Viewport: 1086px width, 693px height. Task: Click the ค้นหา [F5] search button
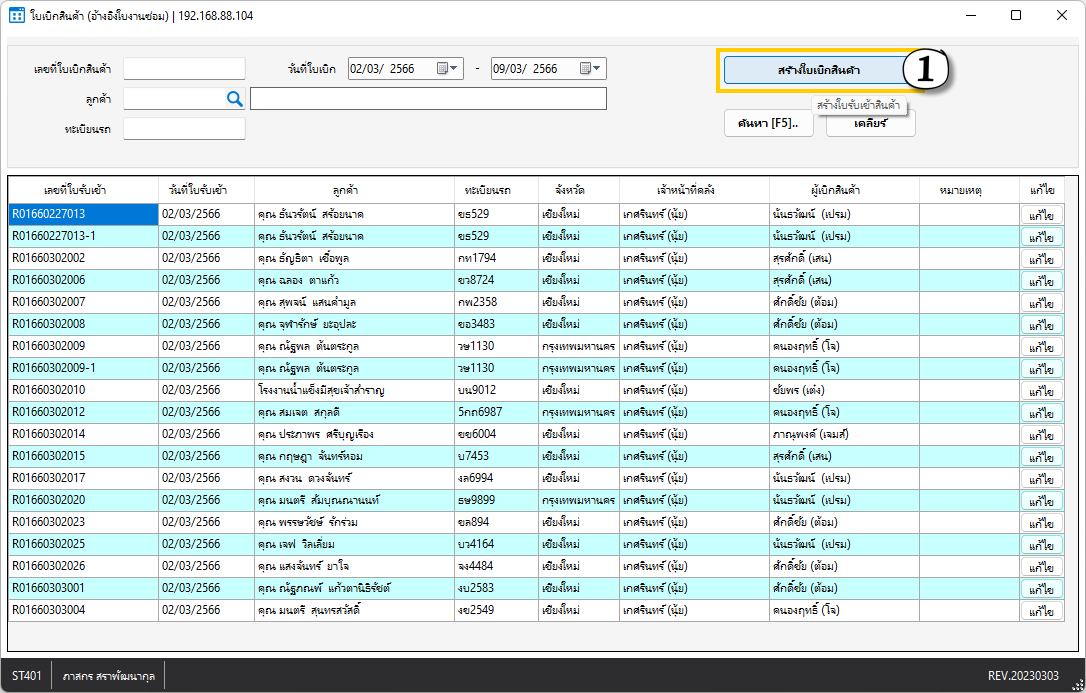[x=768, y=123]
